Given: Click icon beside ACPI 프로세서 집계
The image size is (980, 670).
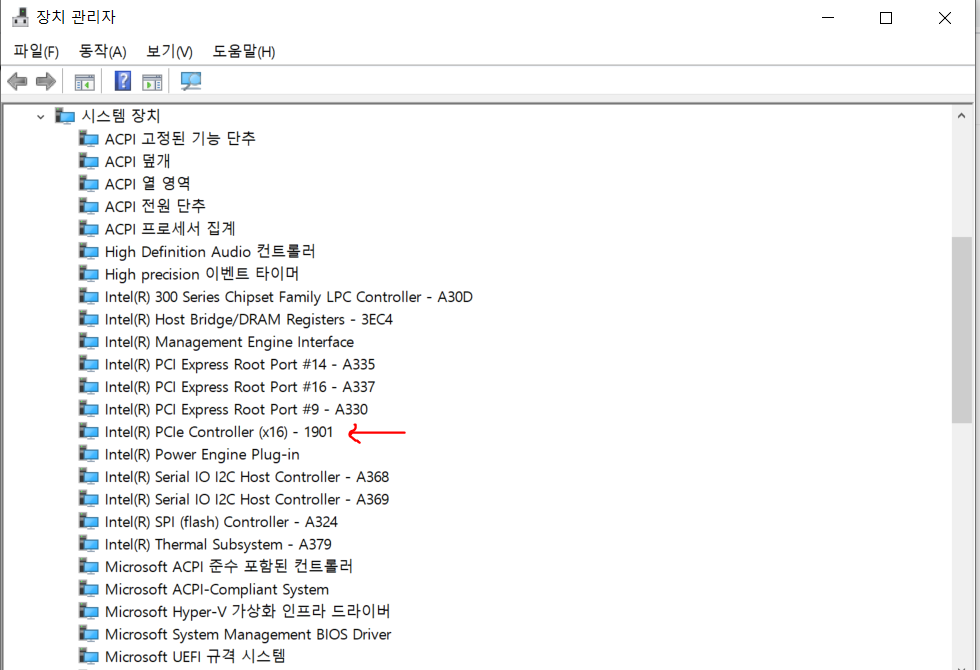Looking at the screenshot, I should (x=89, y=228).
